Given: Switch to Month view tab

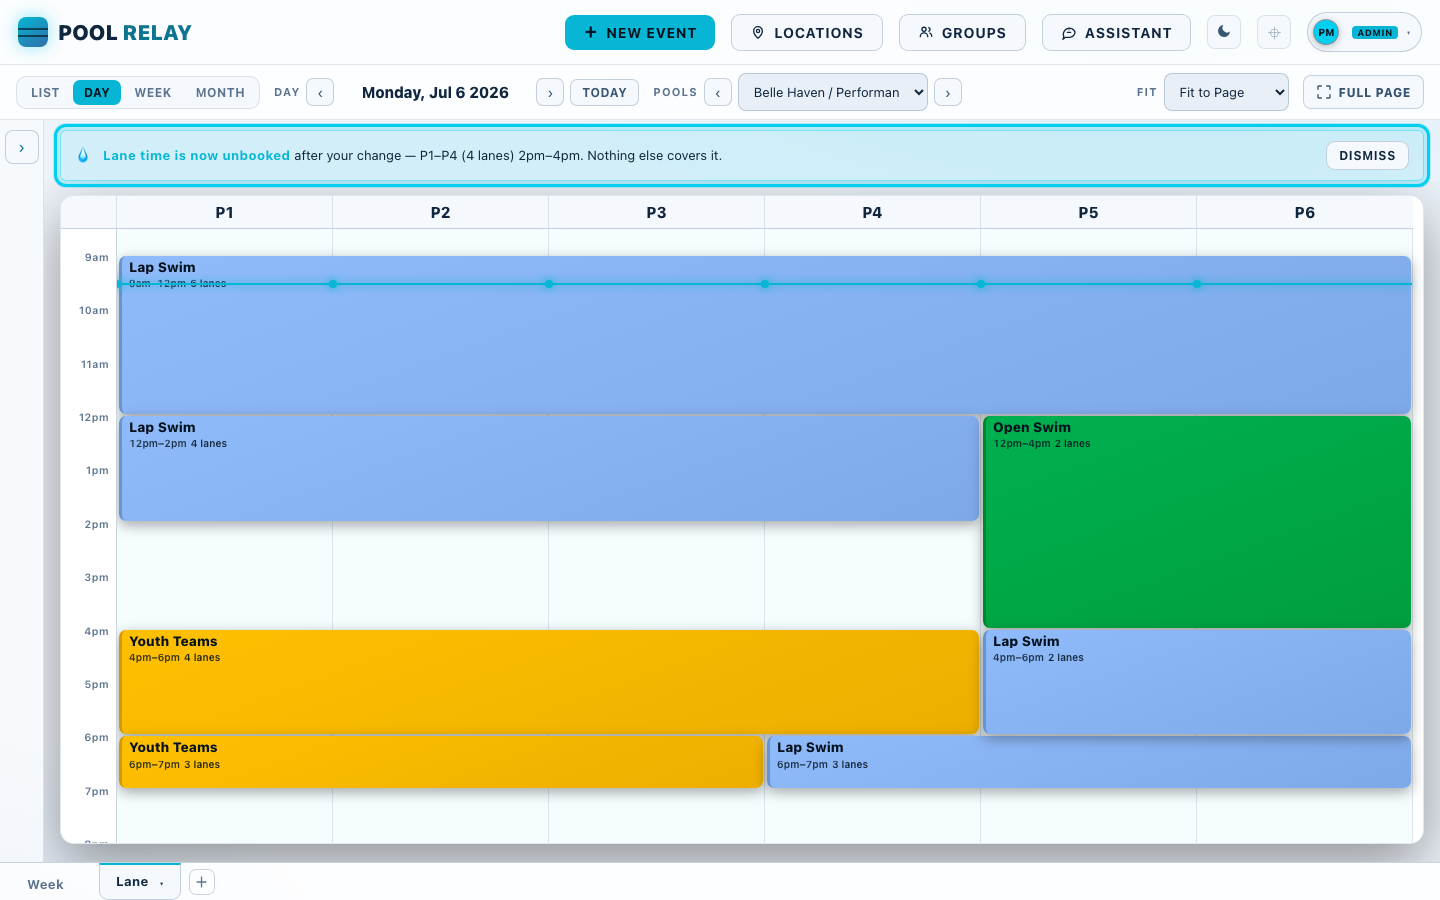Looking at the screenshot, I should (x=220, y=92).
